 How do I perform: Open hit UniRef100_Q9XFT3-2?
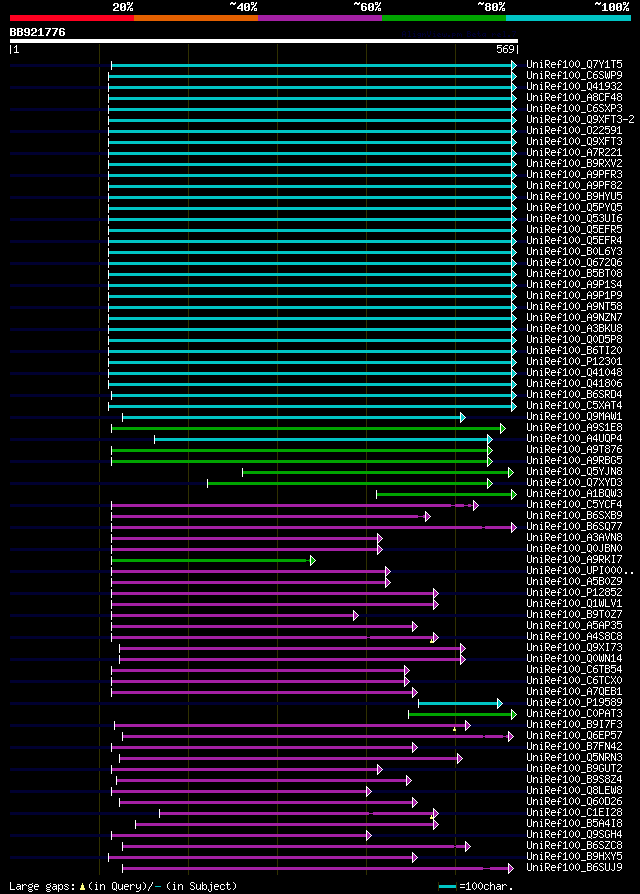click(x=580, y=120)
